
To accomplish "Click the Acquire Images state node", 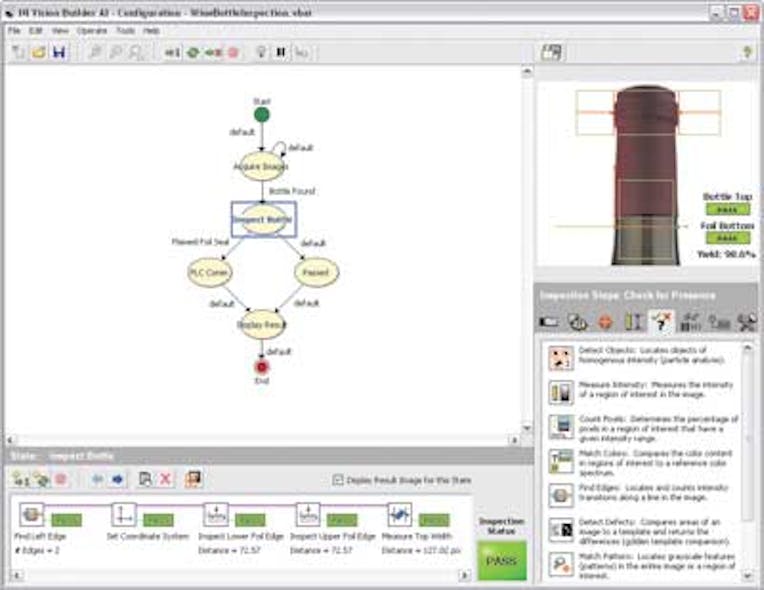I will point(261,166).
